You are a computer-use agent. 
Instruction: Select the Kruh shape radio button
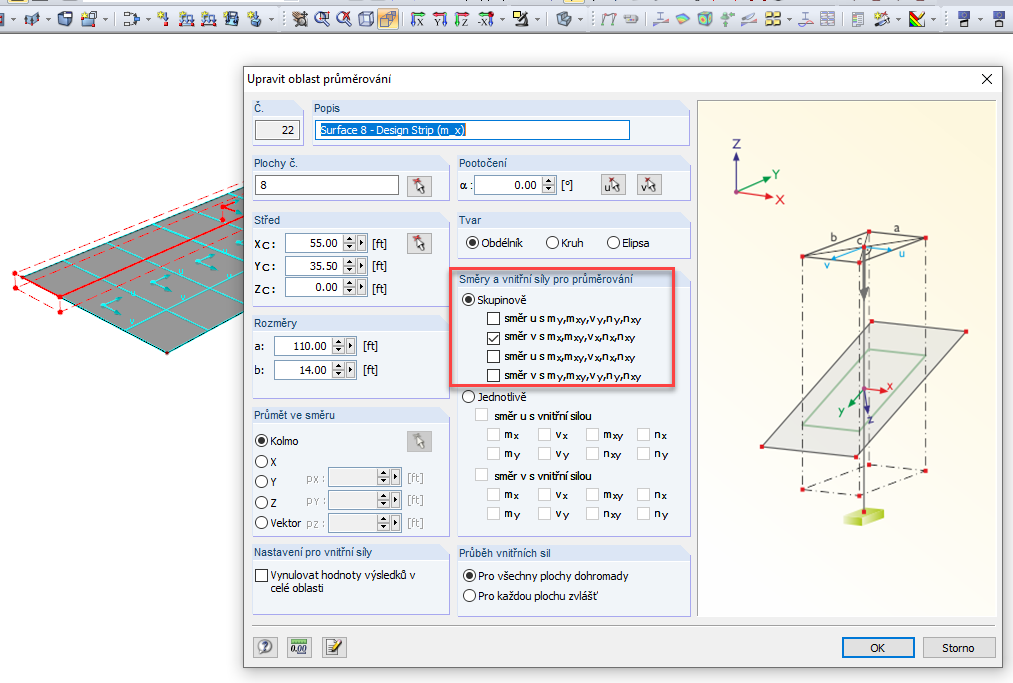pos(552,242)
